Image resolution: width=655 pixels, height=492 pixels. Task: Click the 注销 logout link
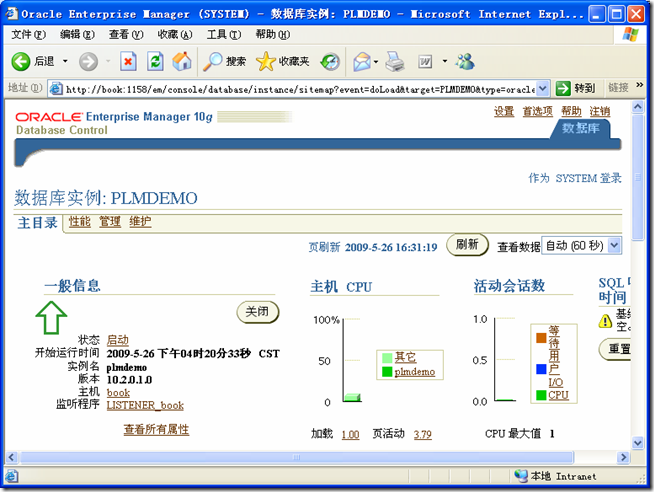point(599,111)
